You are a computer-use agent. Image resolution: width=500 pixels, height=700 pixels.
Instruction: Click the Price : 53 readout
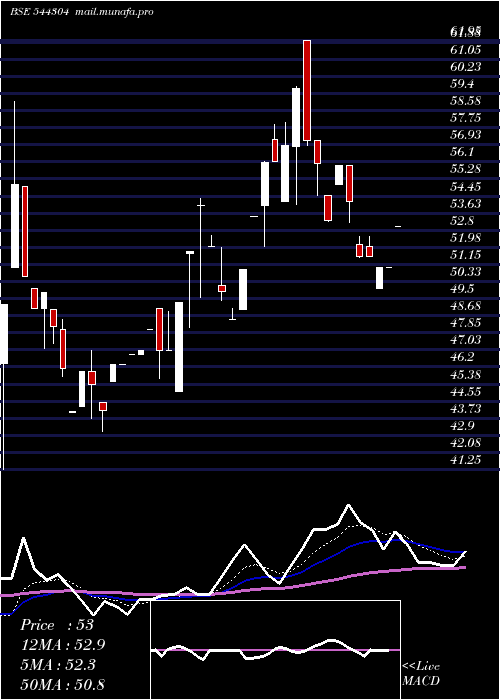pos(57,625)
